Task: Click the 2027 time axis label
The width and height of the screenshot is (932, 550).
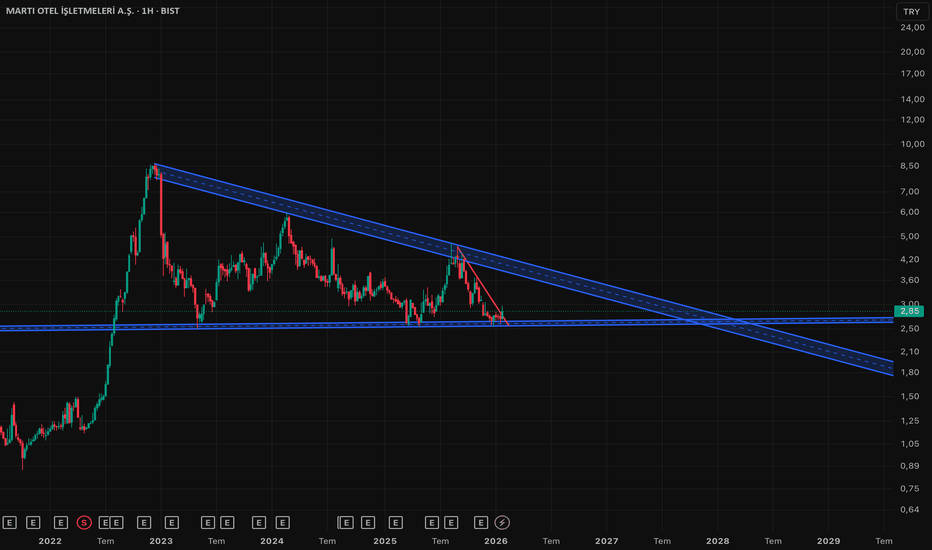Action: (x=606, y=541)
